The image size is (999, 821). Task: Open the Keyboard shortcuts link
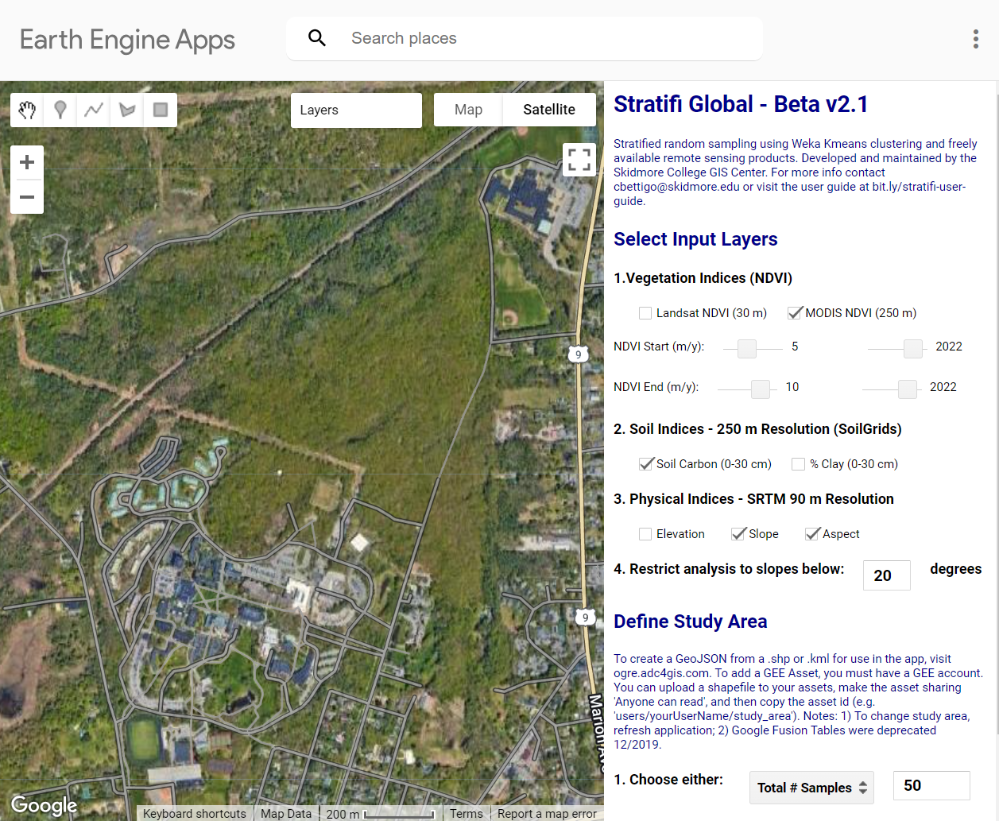194,813
